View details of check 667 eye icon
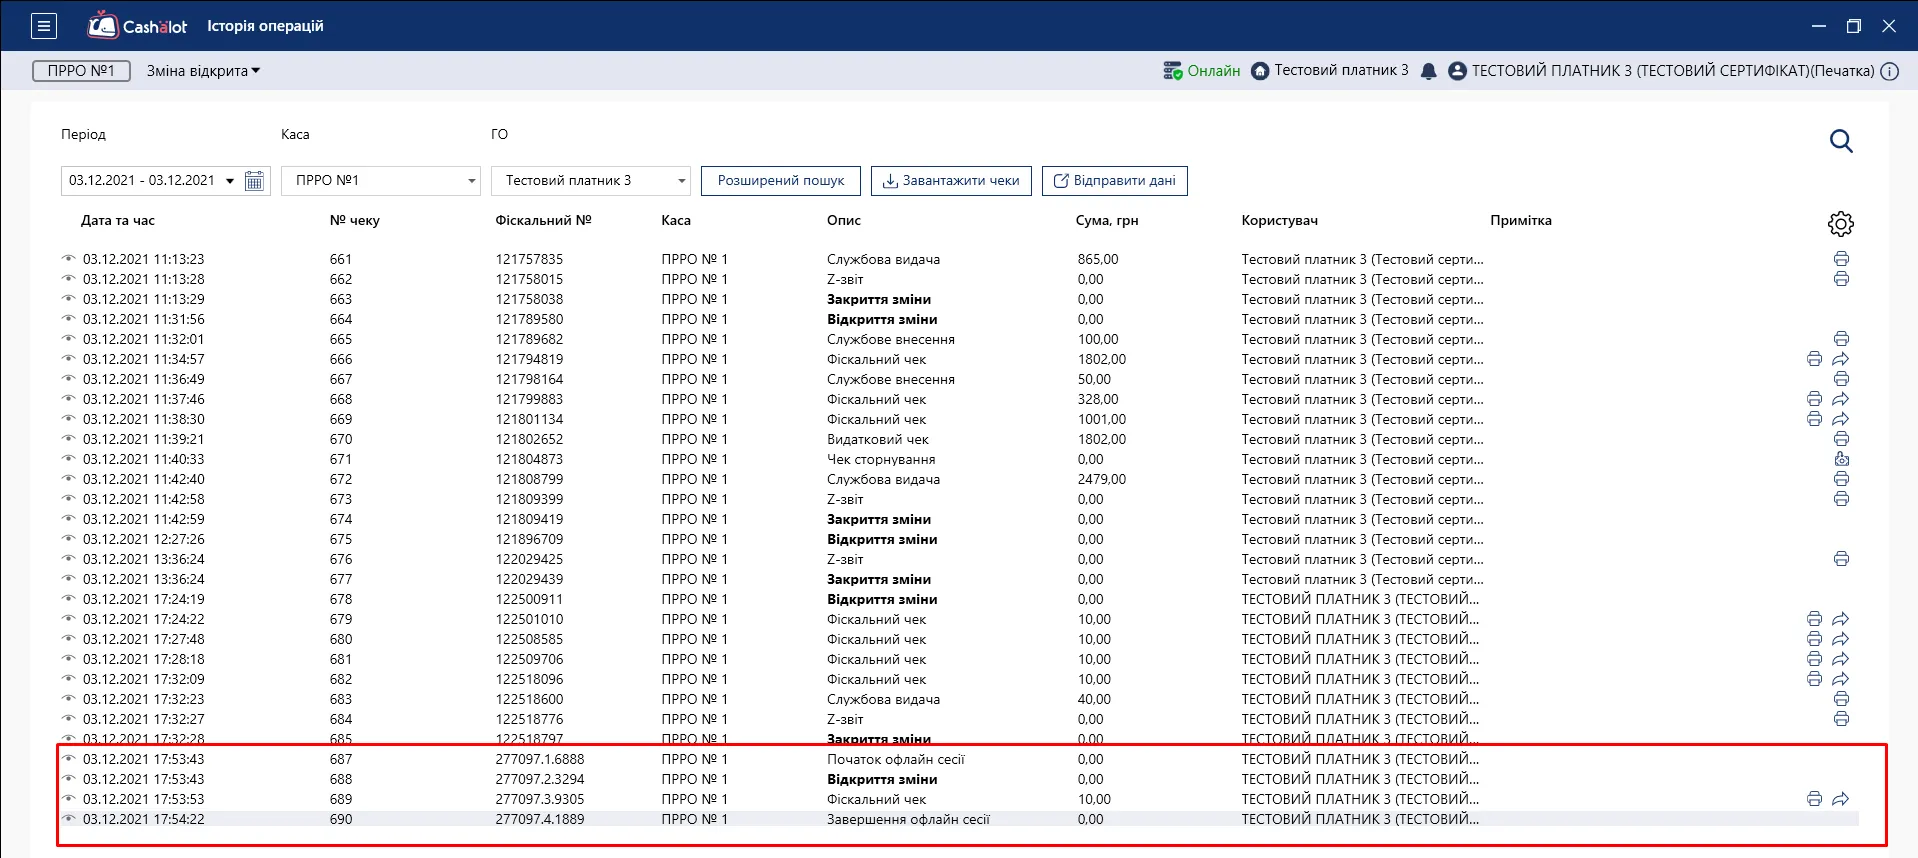 69,378
